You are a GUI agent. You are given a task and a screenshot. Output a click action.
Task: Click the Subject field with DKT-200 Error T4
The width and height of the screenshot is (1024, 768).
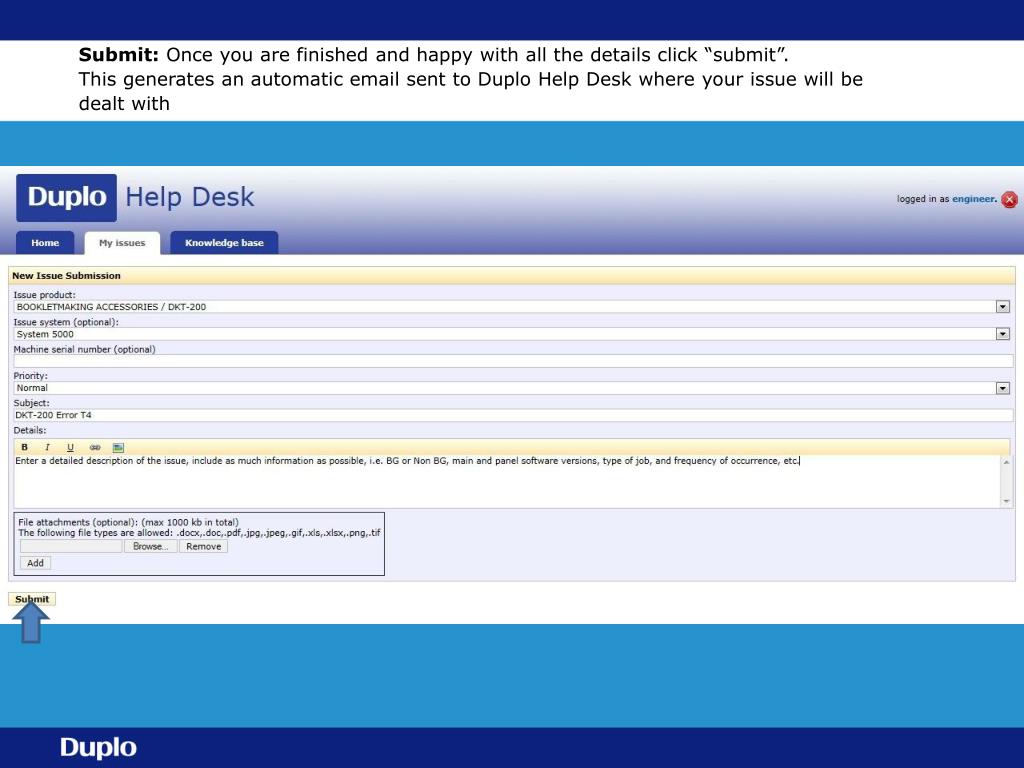pos(513,415)
